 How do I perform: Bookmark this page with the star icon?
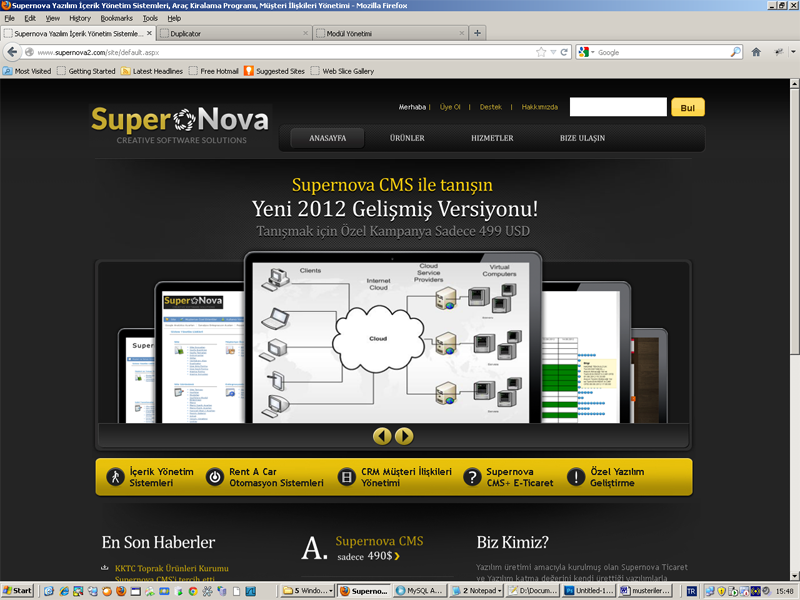[x=541, y=52]
